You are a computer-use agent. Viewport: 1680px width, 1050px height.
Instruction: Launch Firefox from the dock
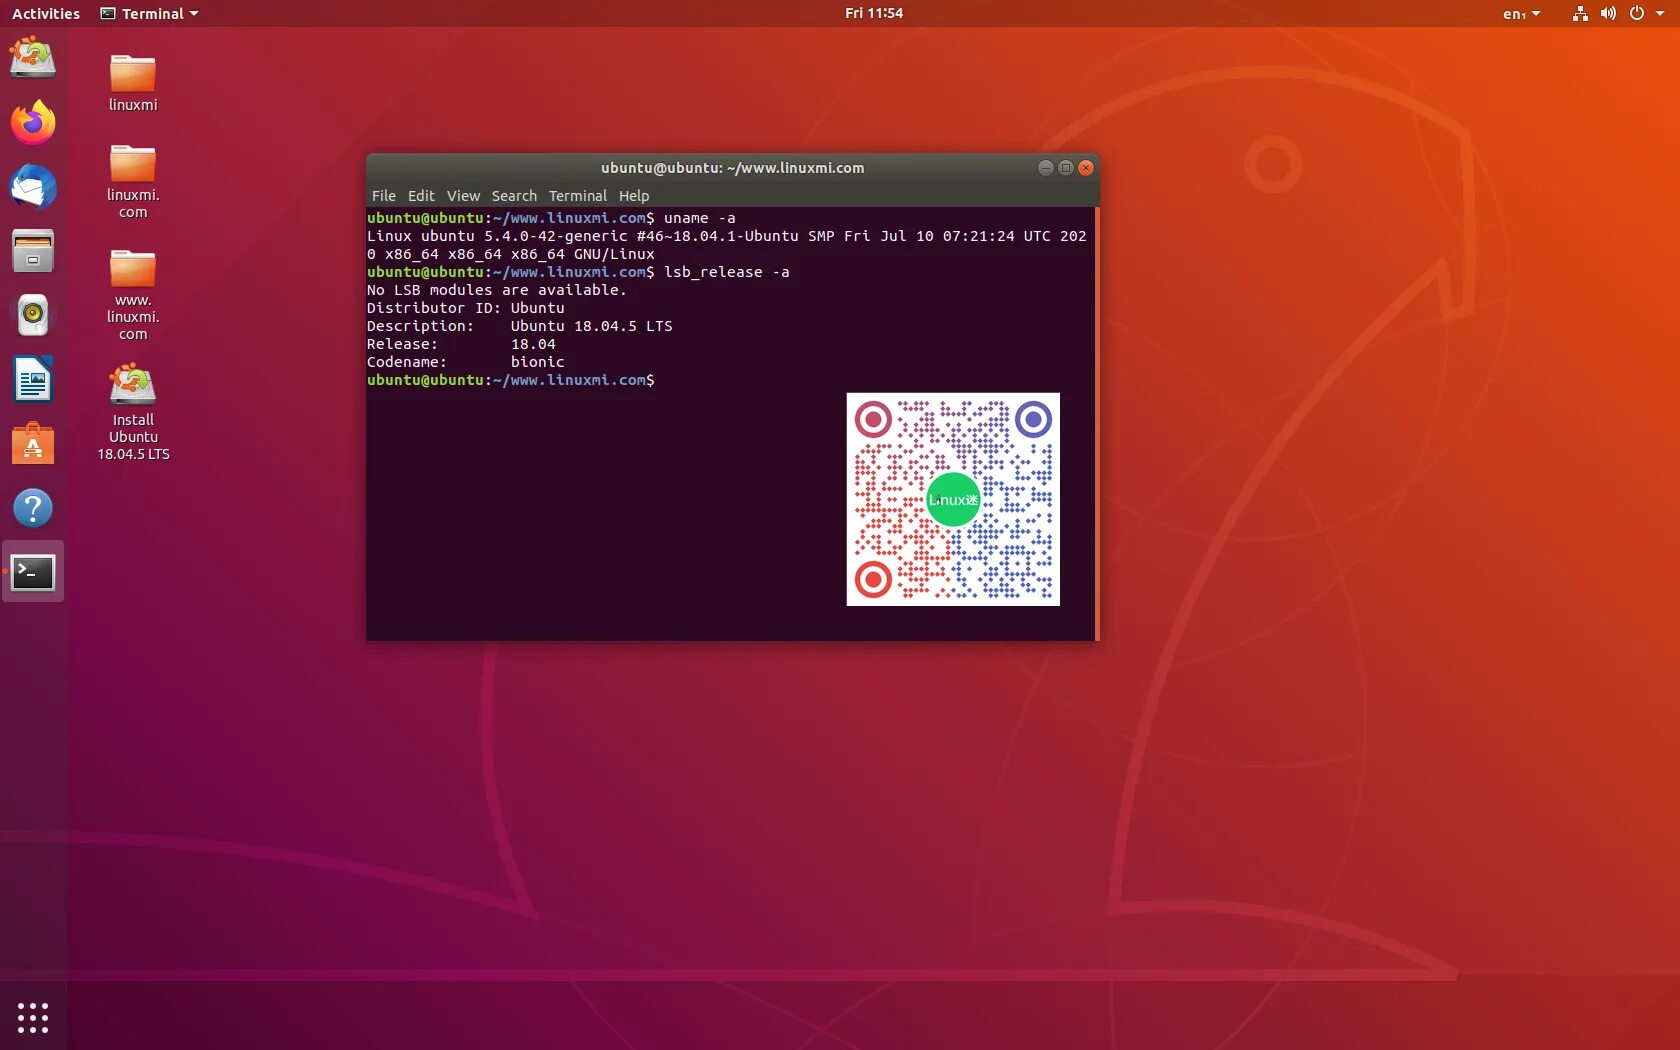click(33, 122)
